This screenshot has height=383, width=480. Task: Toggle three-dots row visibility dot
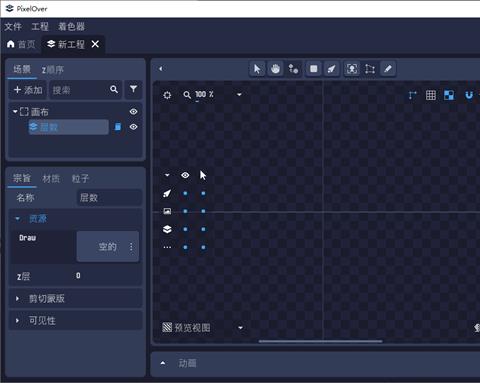point(185,247)
